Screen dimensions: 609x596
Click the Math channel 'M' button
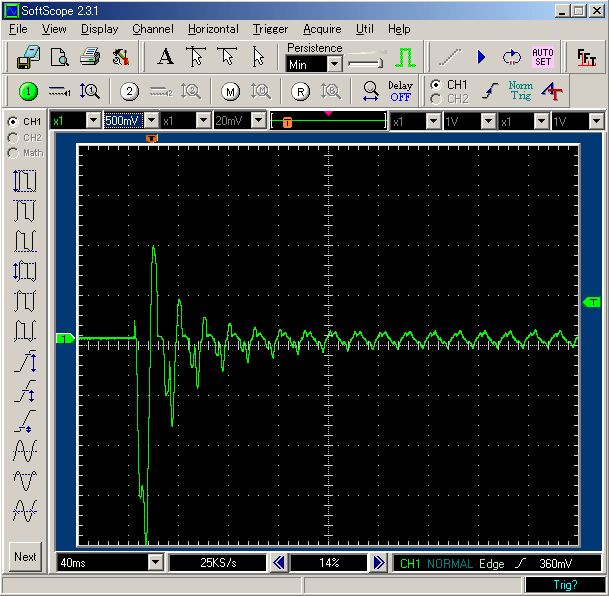pyautogui.click(x=231, y=91)
